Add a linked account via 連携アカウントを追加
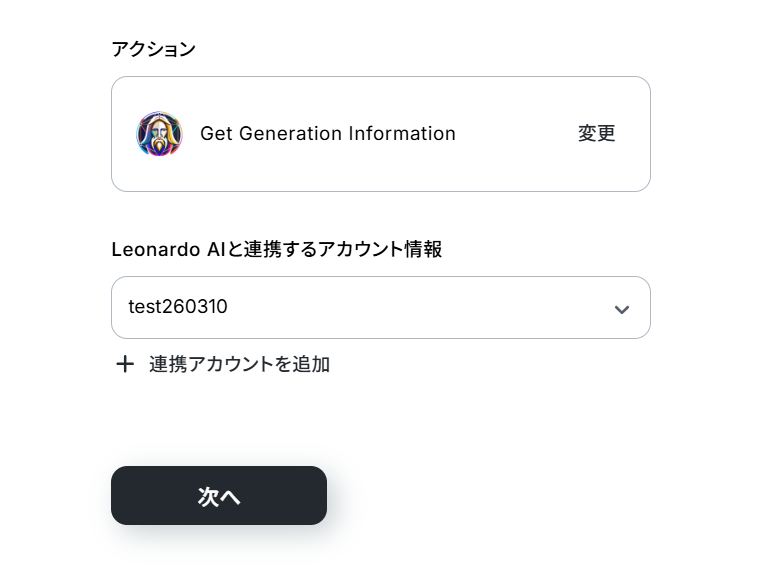 pos(239,364)
